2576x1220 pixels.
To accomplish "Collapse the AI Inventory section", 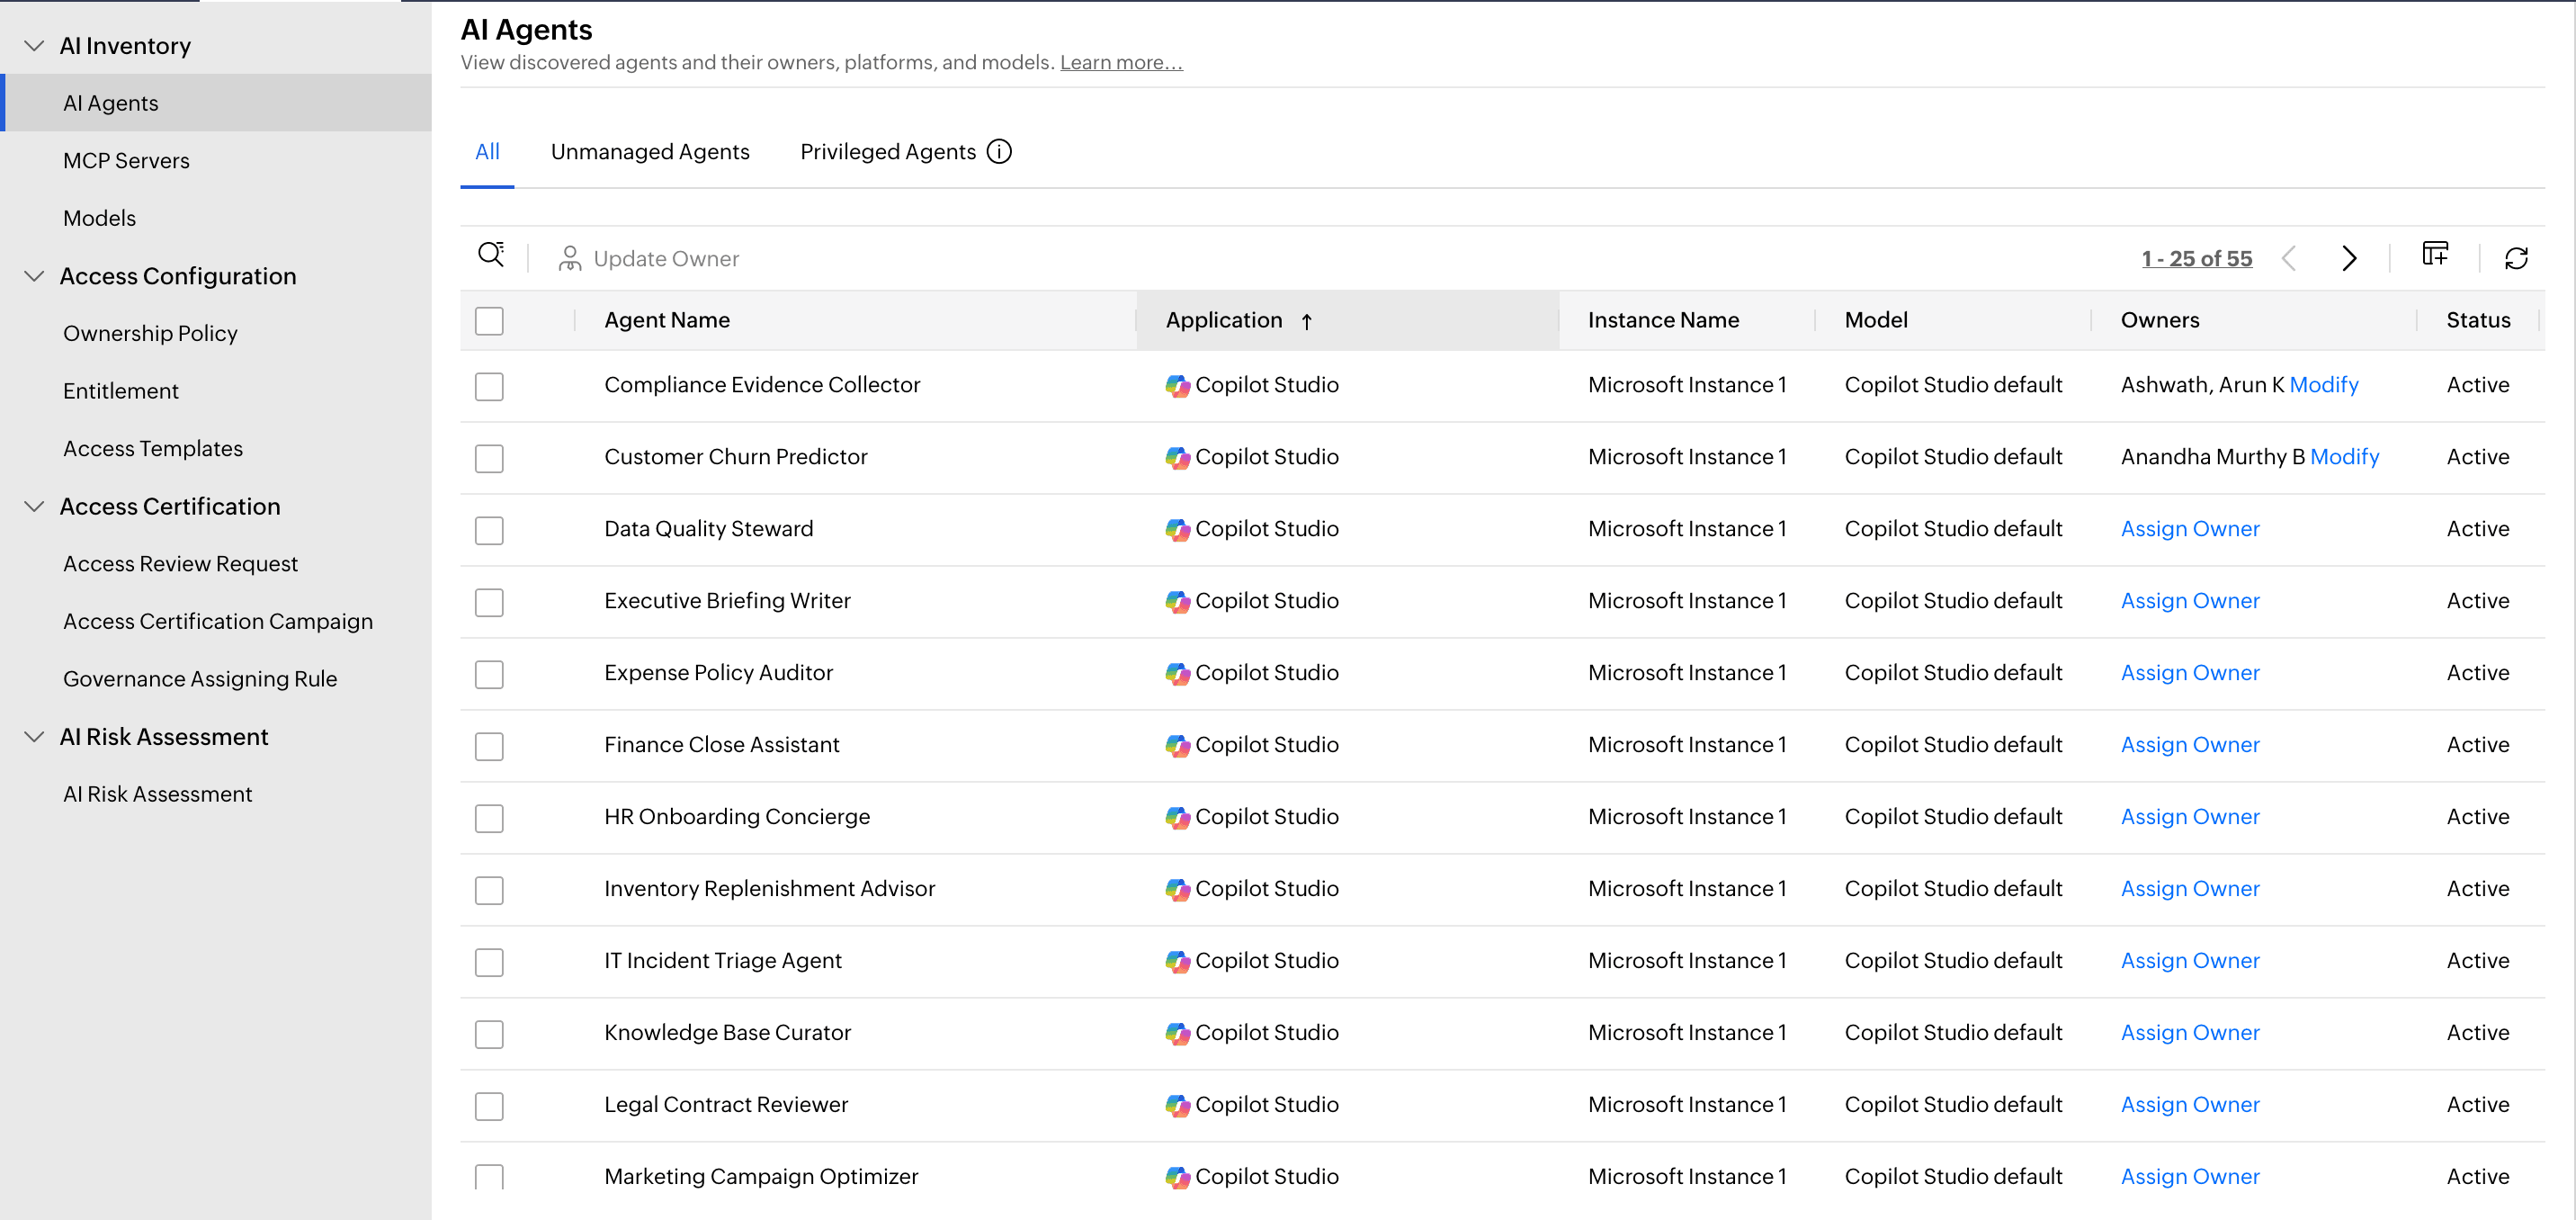I will [34, 46].
